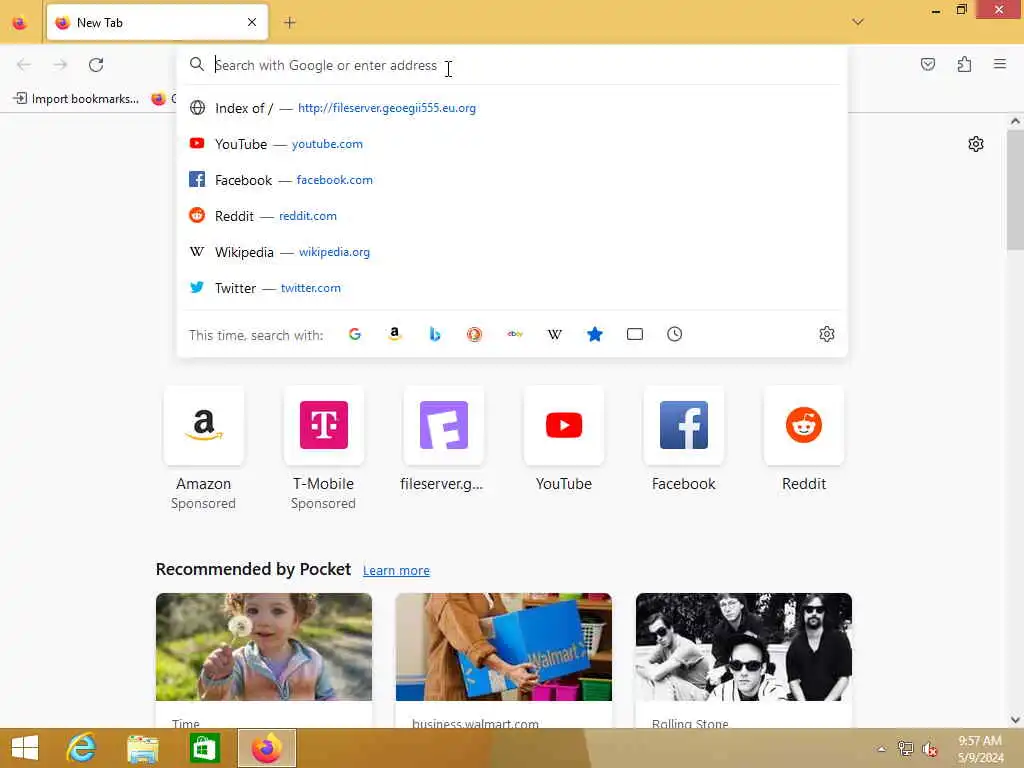Select the Facebook facebook.com suggestion
Viewport: 1024px width, 768px height.
pyautogui.click(x=512, y=180)
